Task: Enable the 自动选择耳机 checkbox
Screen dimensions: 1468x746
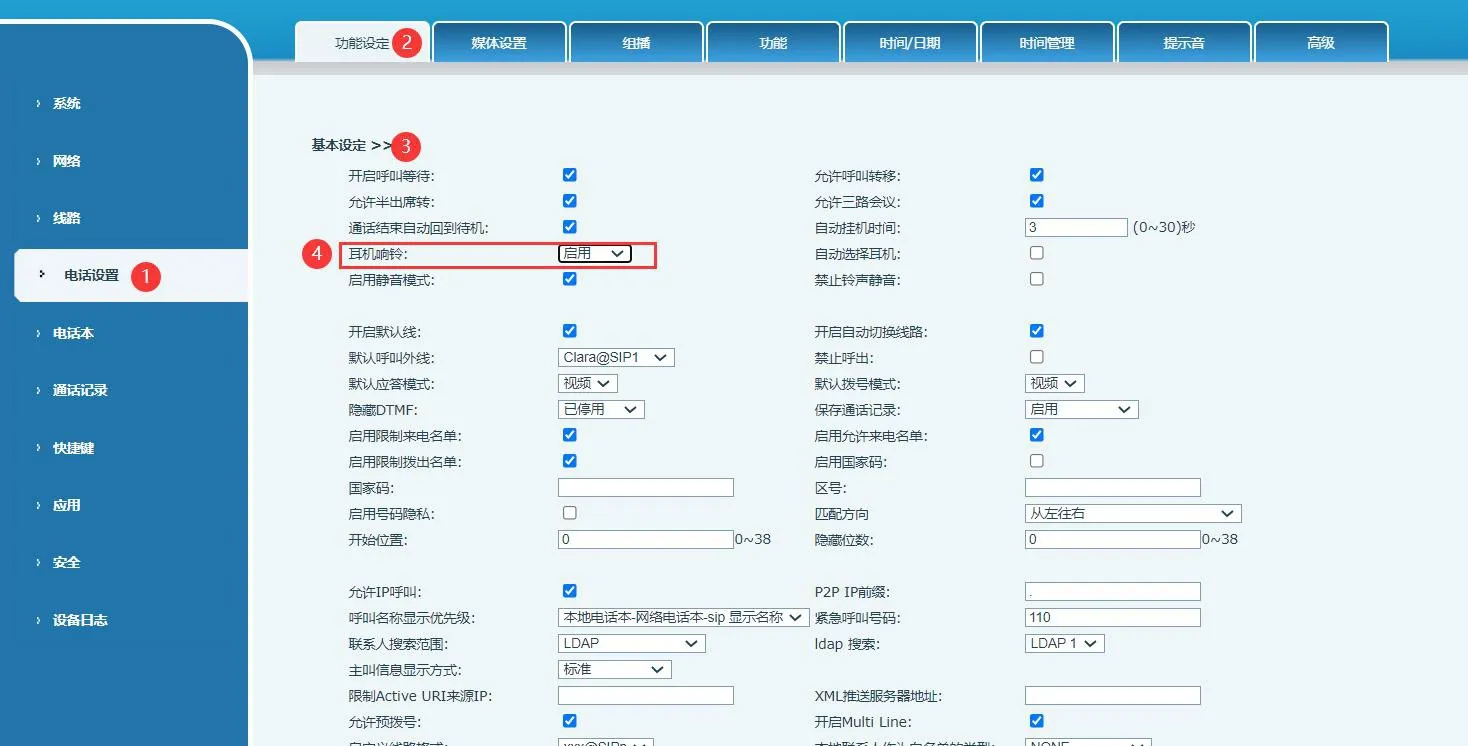Action: click(x=1036, y=252)
